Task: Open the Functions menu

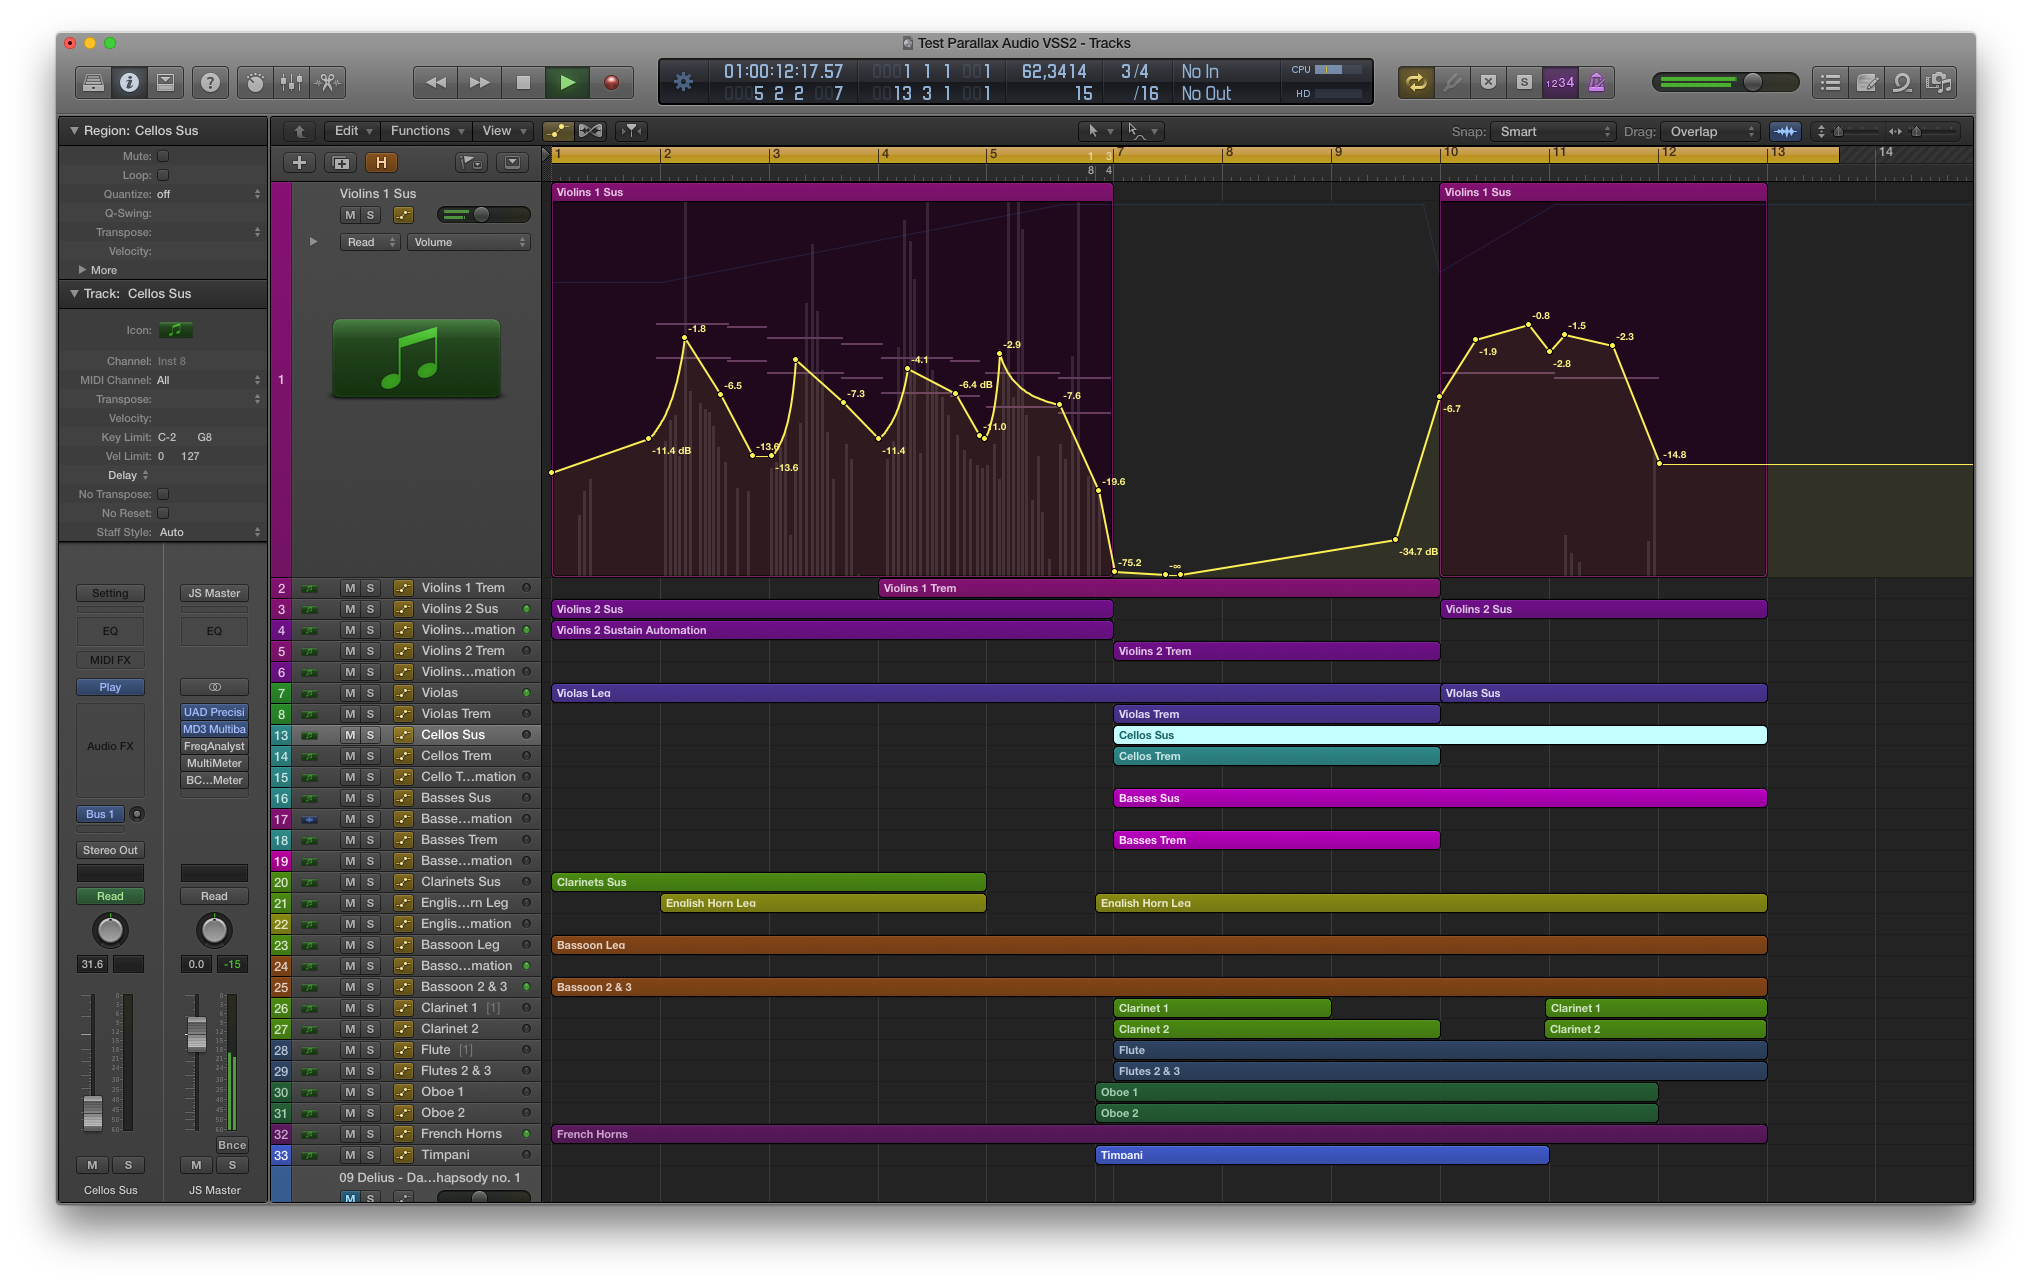Action: (x=425, y=130)
